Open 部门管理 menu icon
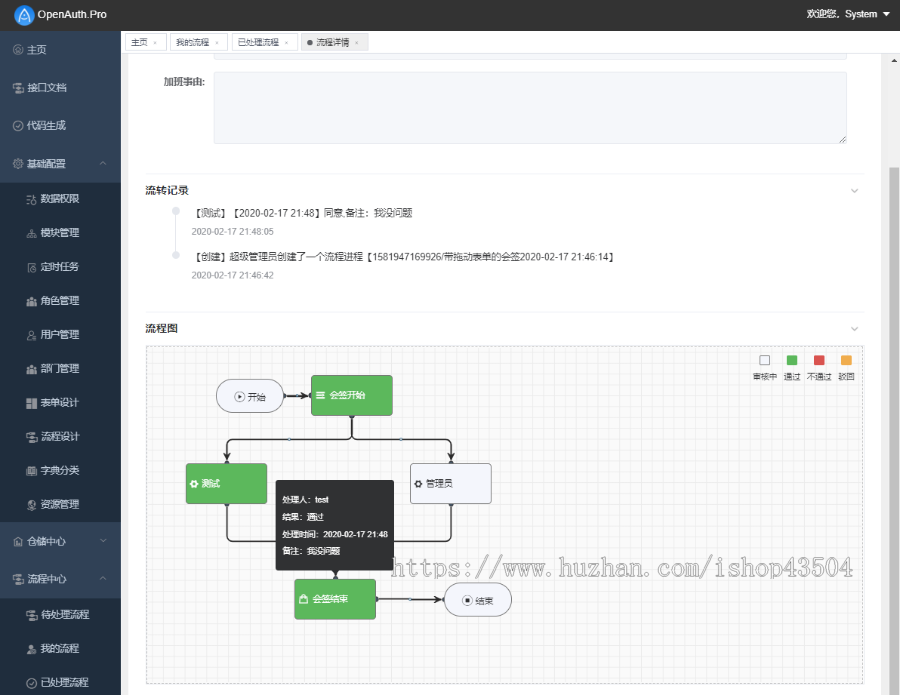The image size is (900, 695). (32, 369)
